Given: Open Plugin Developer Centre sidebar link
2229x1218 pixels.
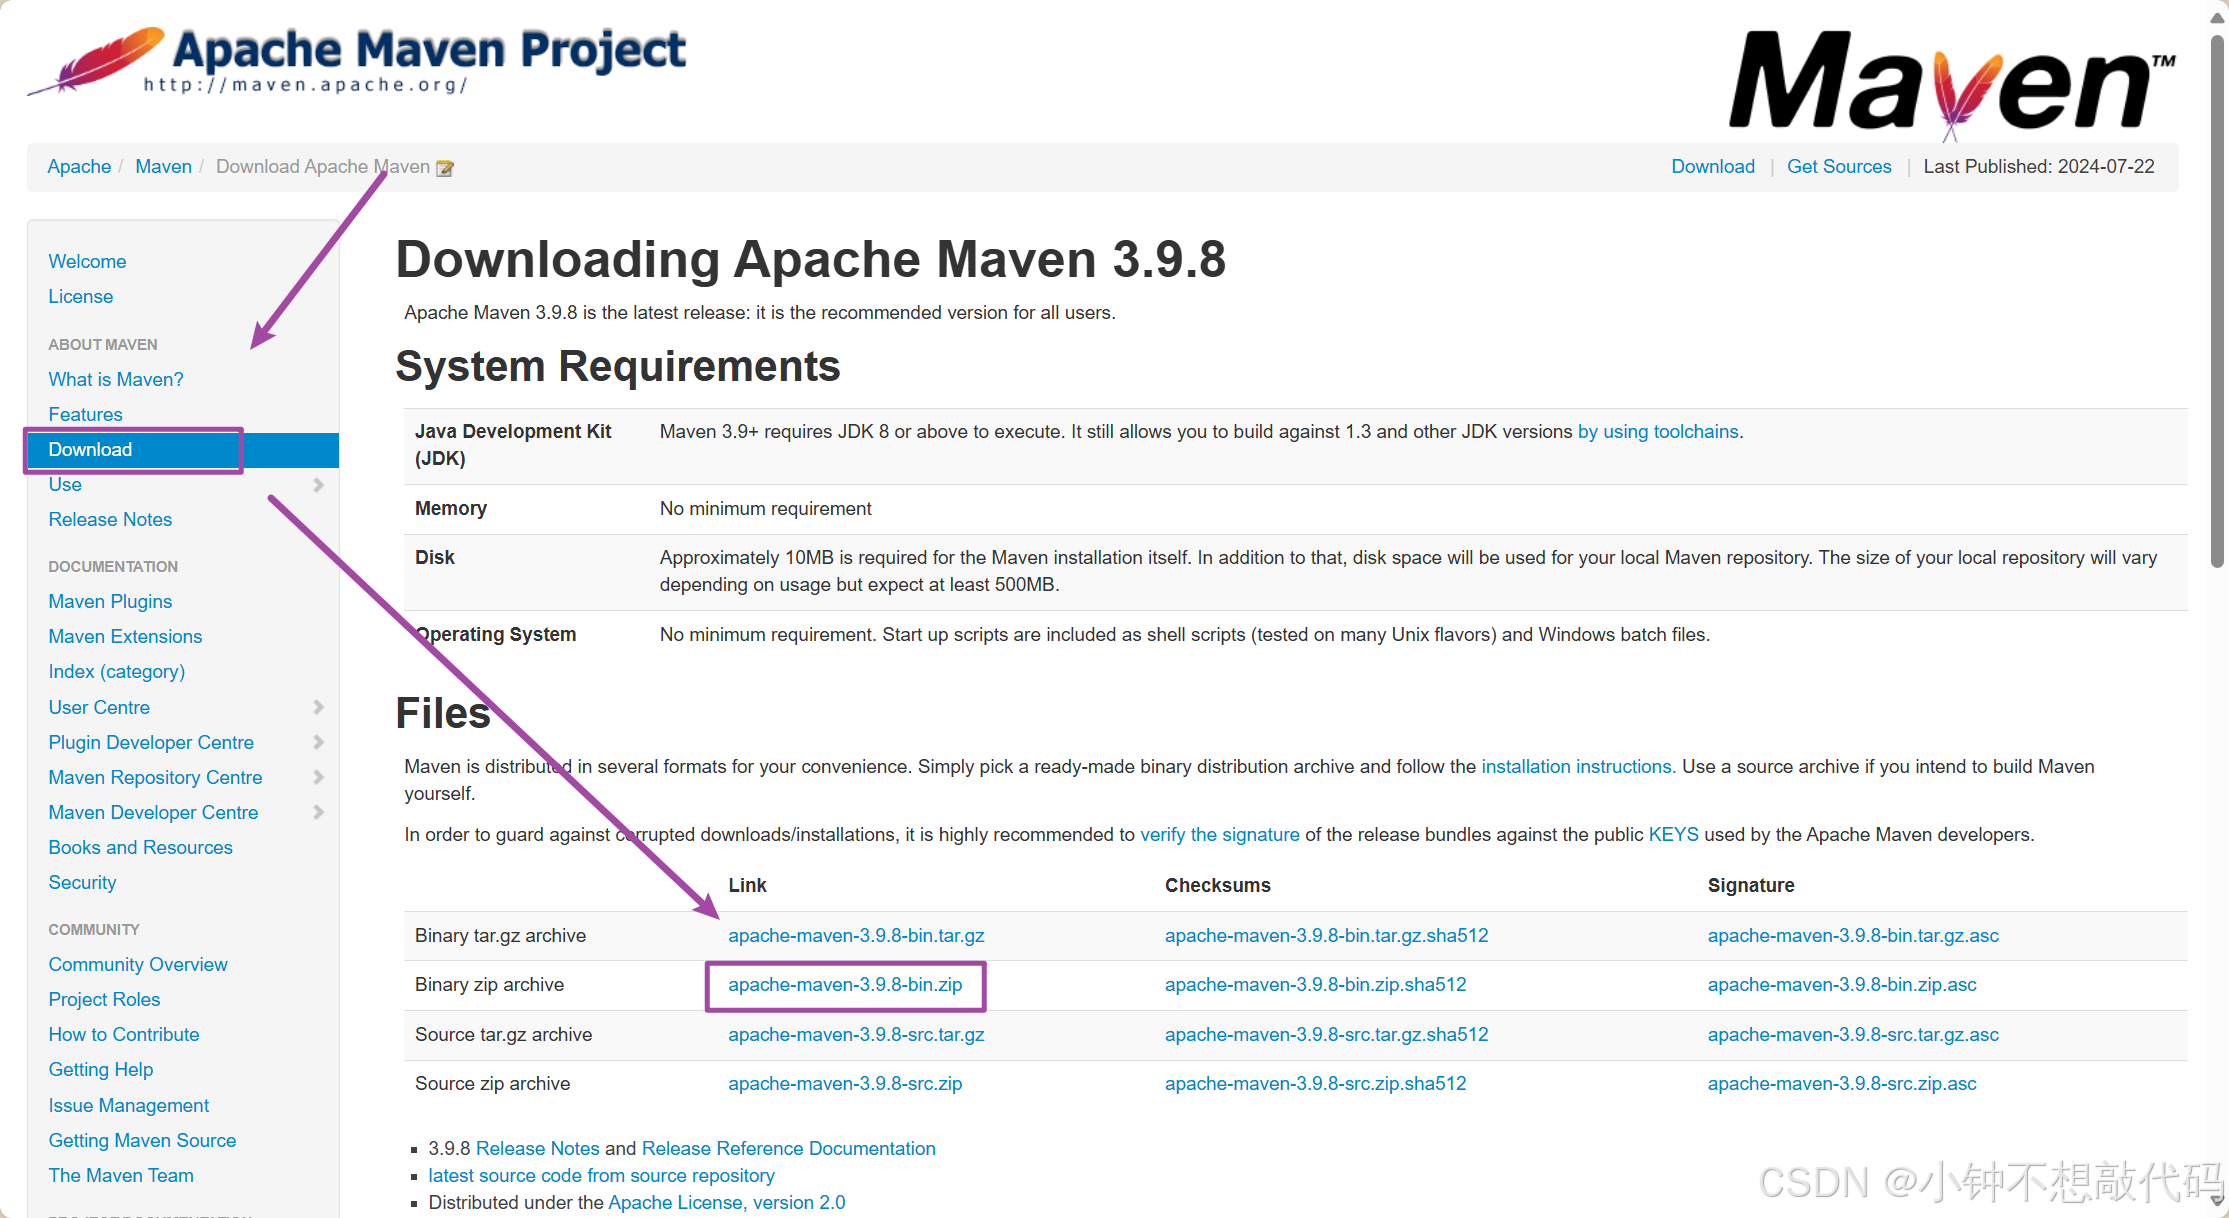Looking at the screenshot, I should click(x=151, y=742).
